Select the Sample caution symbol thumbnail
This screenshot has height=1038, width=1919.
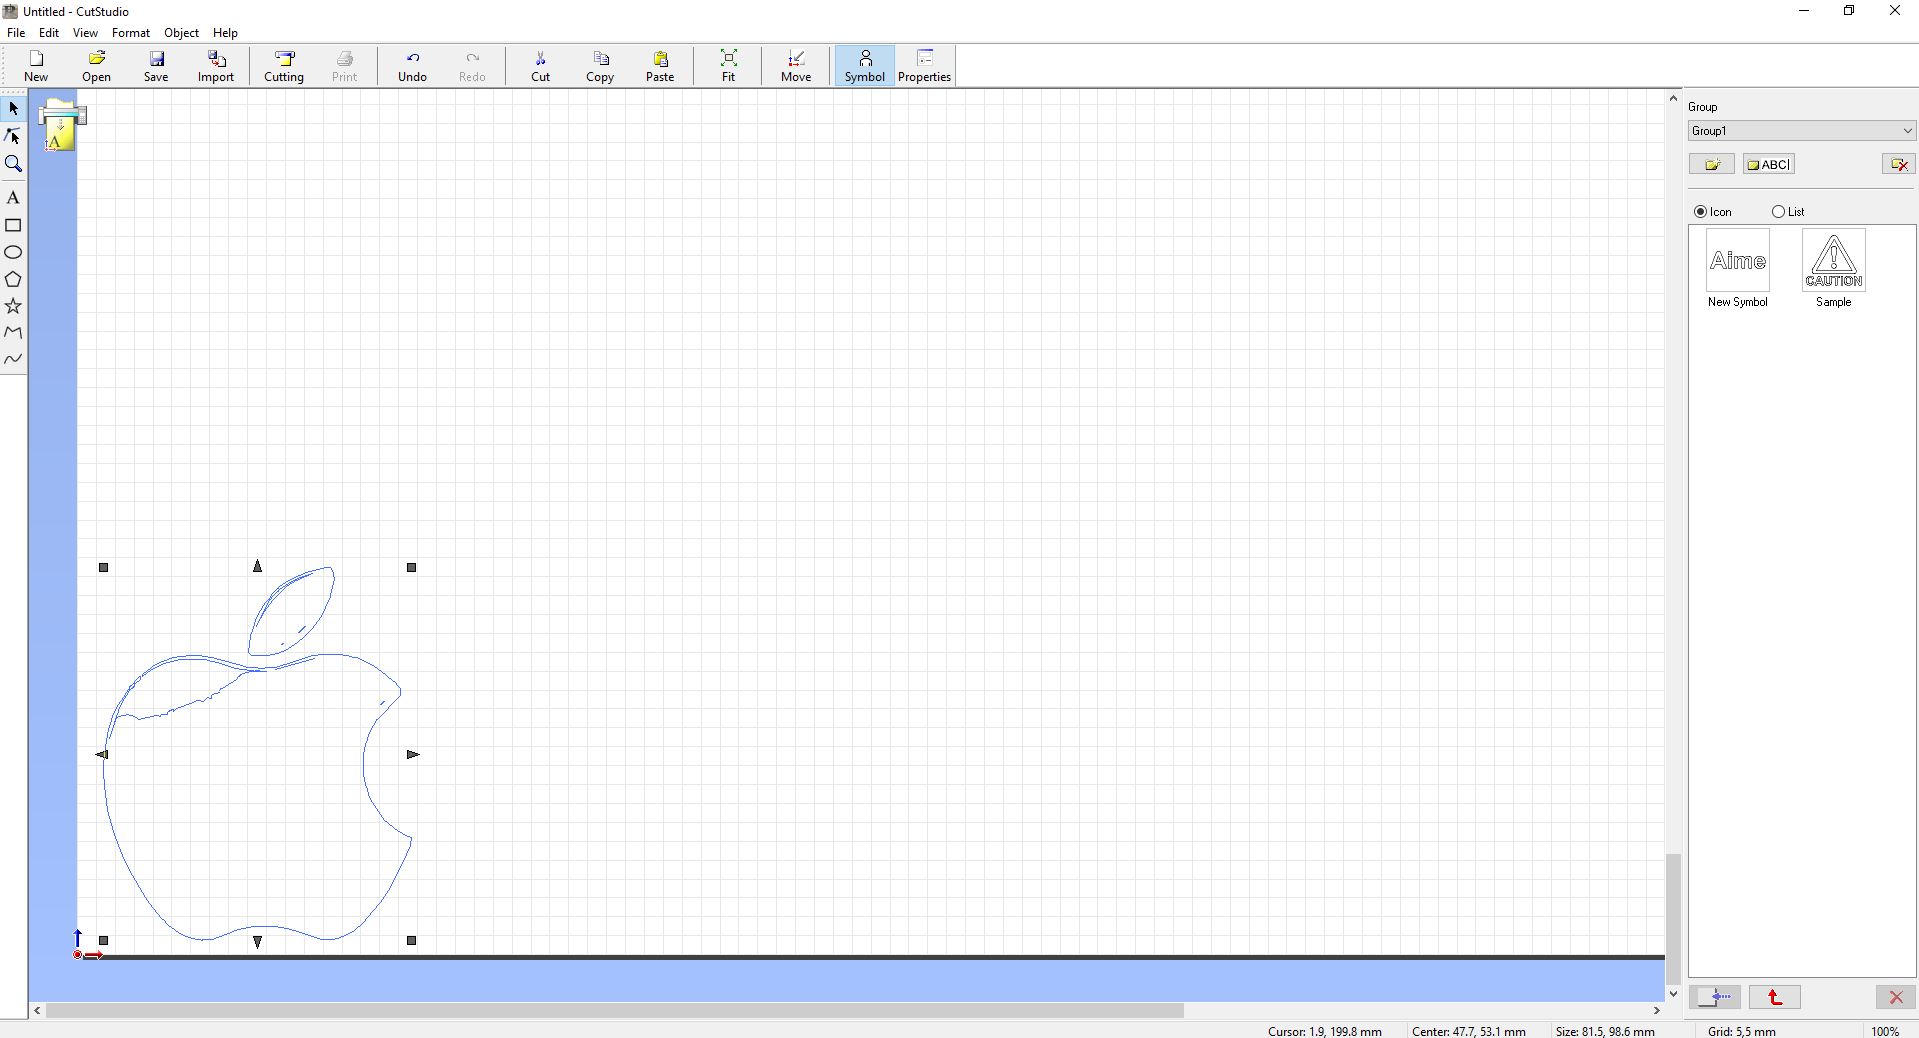pos(1833,260)
